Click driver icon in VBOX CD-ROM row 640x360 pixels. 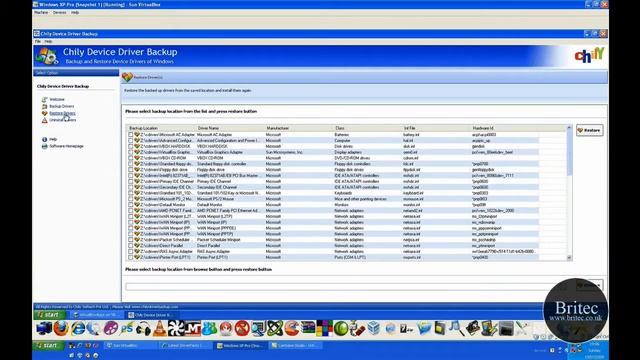tap(137, 158)
